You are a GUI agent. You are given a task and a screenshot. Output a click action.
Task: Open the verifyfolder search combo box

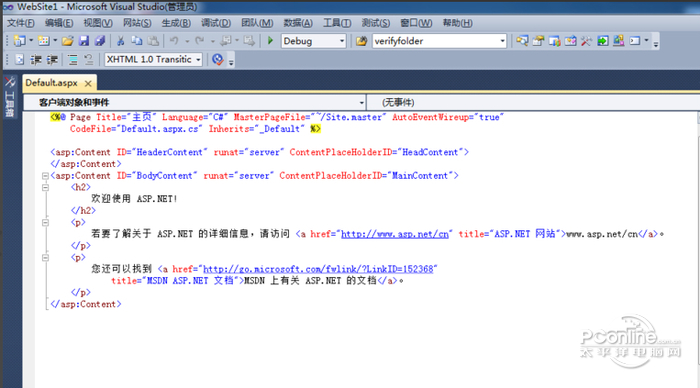(x=439, y=41)
